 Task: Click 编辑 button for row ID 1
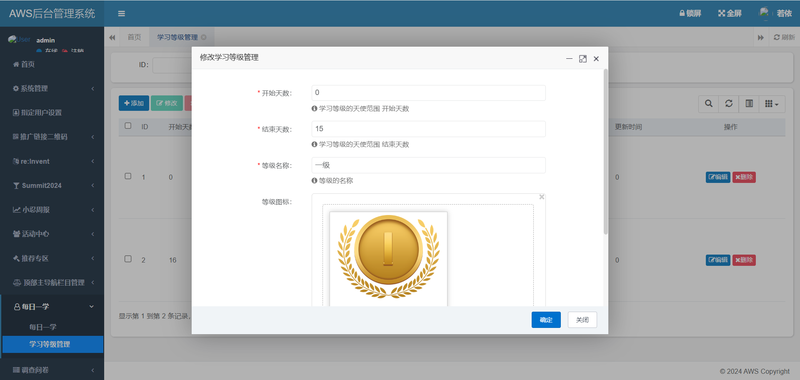718,177
